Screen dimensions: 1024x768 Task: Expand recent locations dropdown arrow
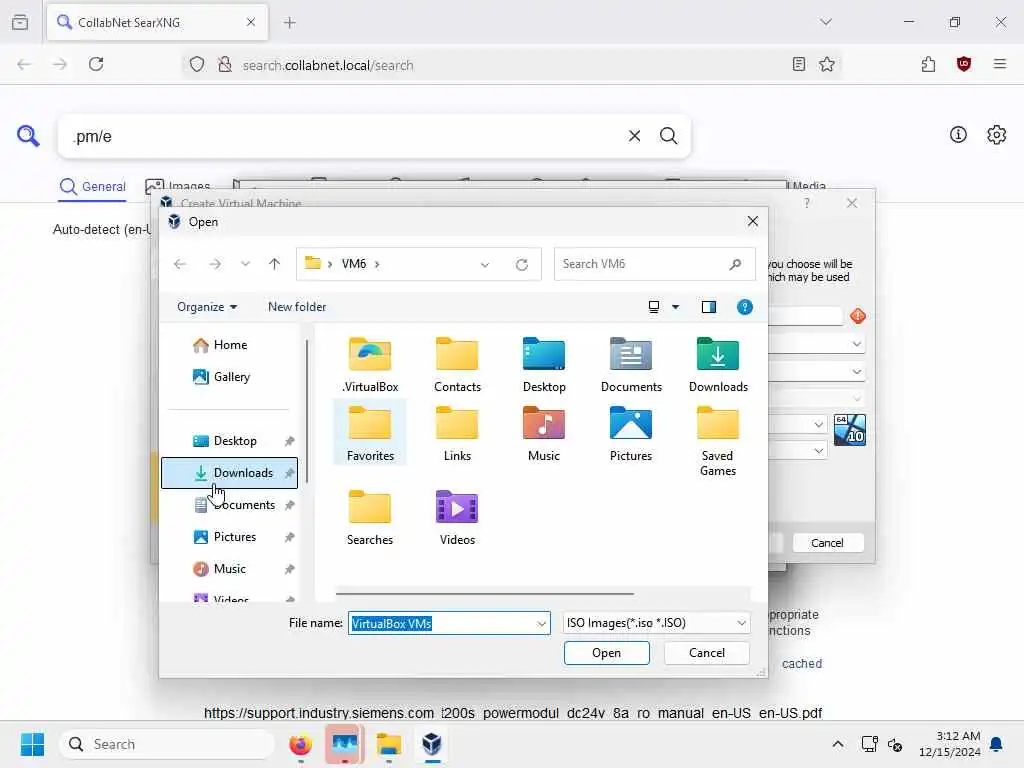[x=245, y=264]
